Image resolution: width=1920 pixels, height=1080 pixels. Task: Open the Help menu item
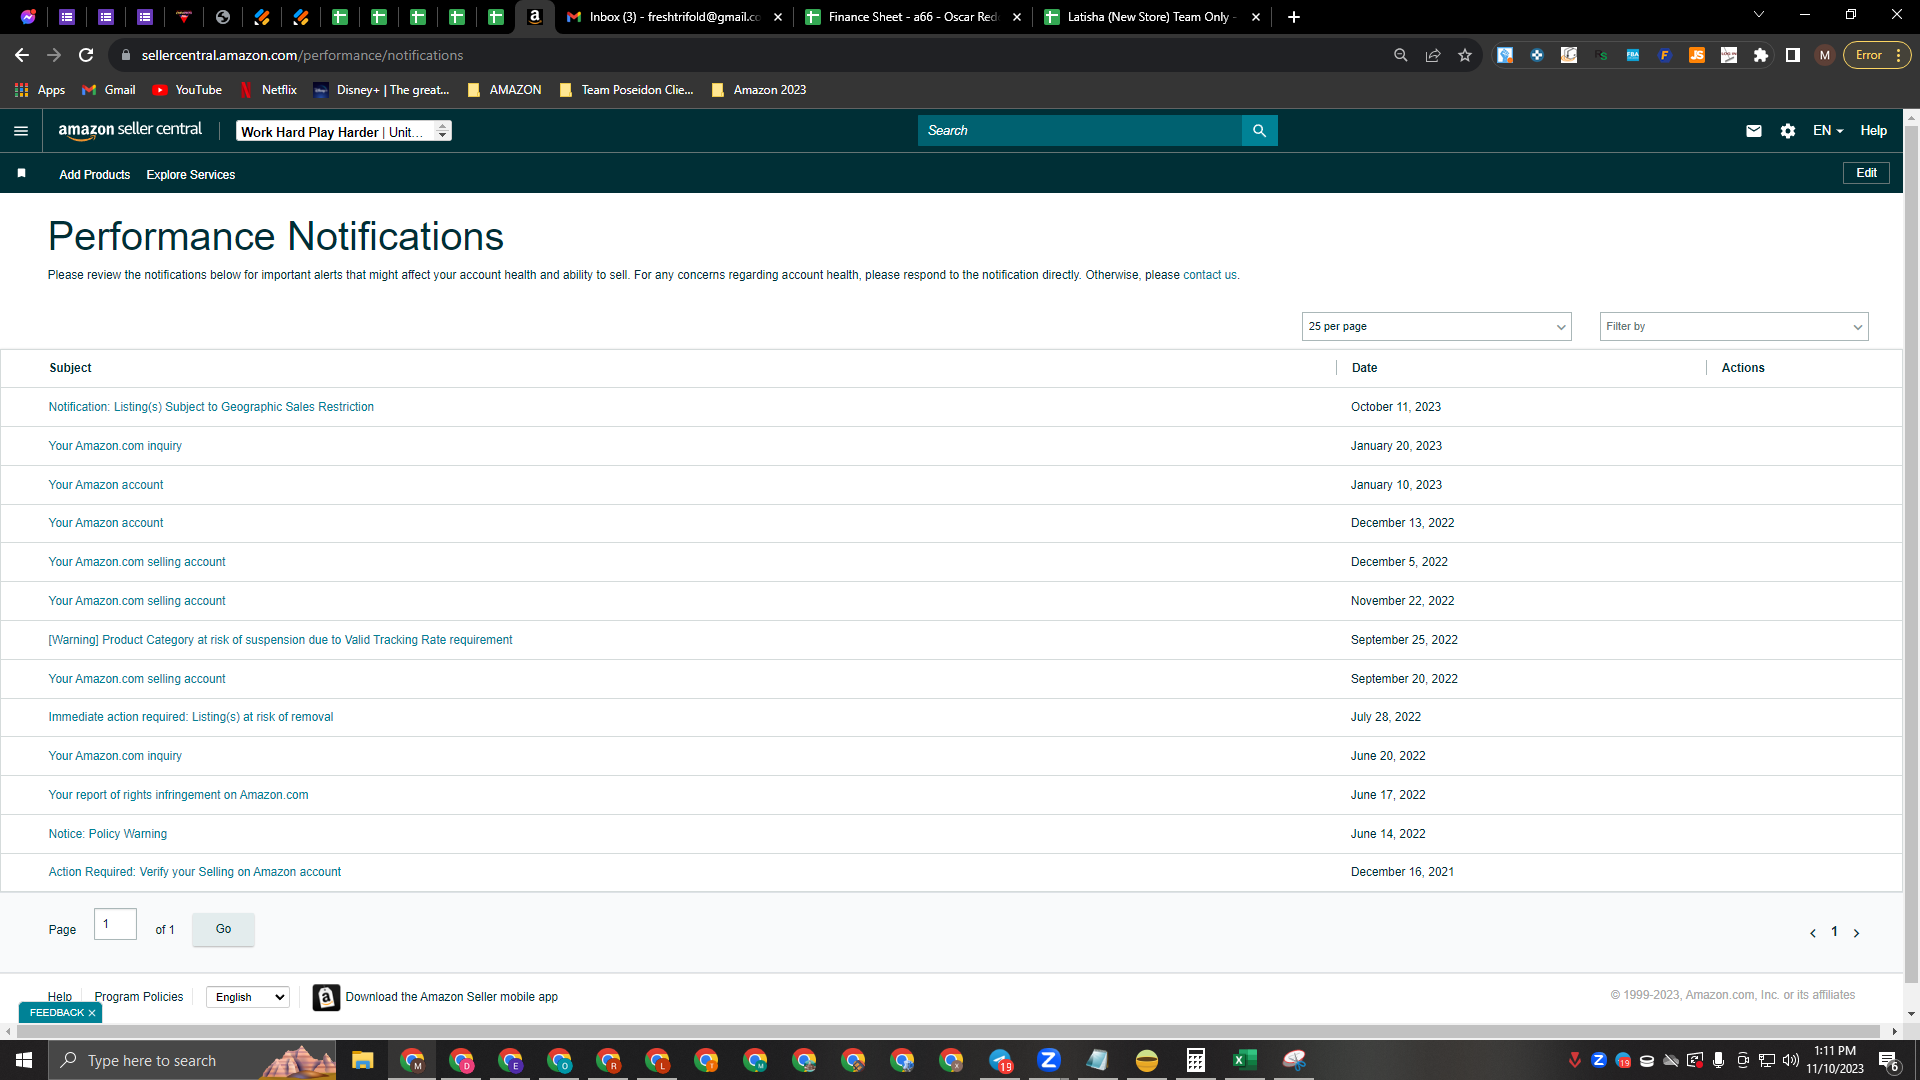[1874, 131]
